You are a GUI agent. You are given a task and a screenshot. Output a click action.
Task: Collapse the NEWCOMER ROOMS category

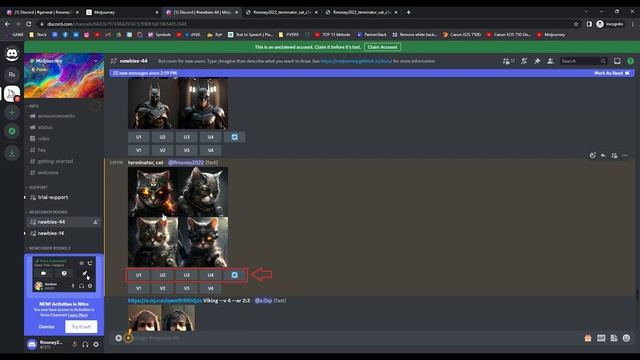point(47,212)
